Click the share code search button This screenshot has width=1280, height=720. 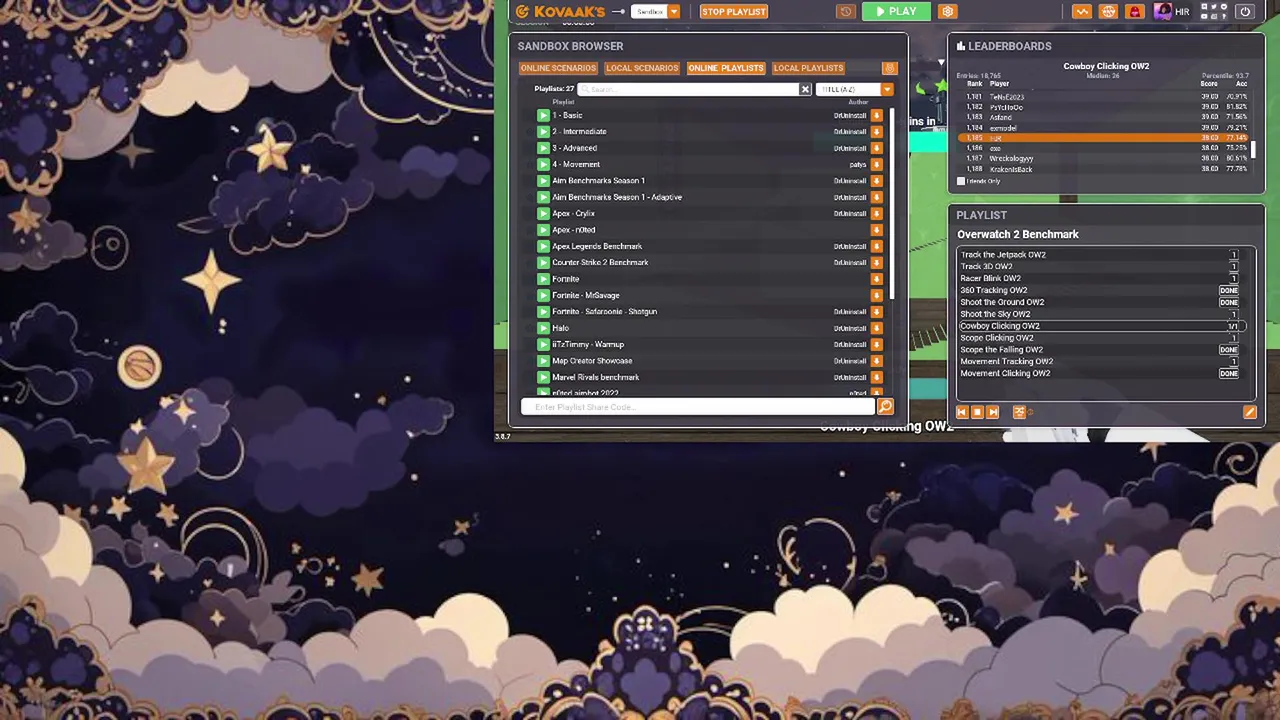(885, 406)
